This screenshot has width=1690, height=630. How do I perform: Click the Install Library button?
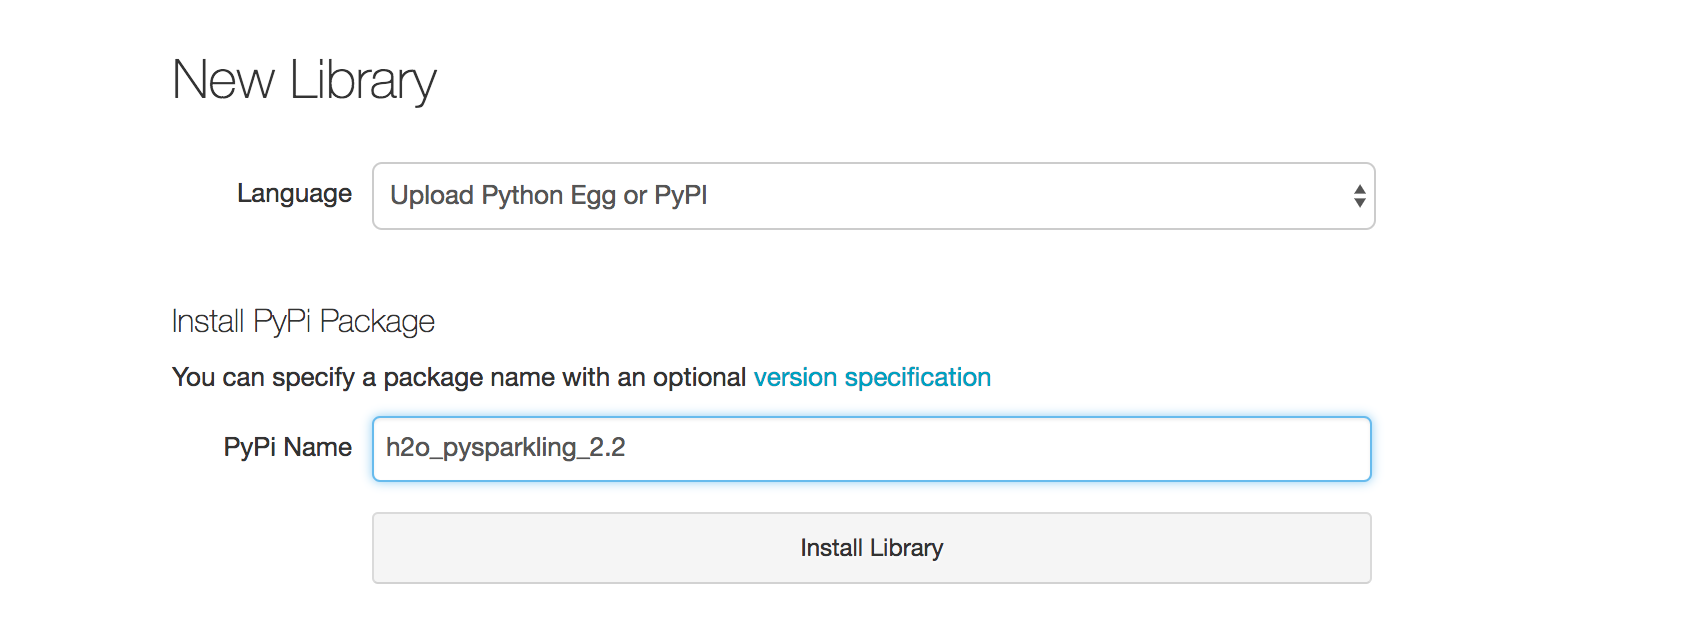coord(871,548)
